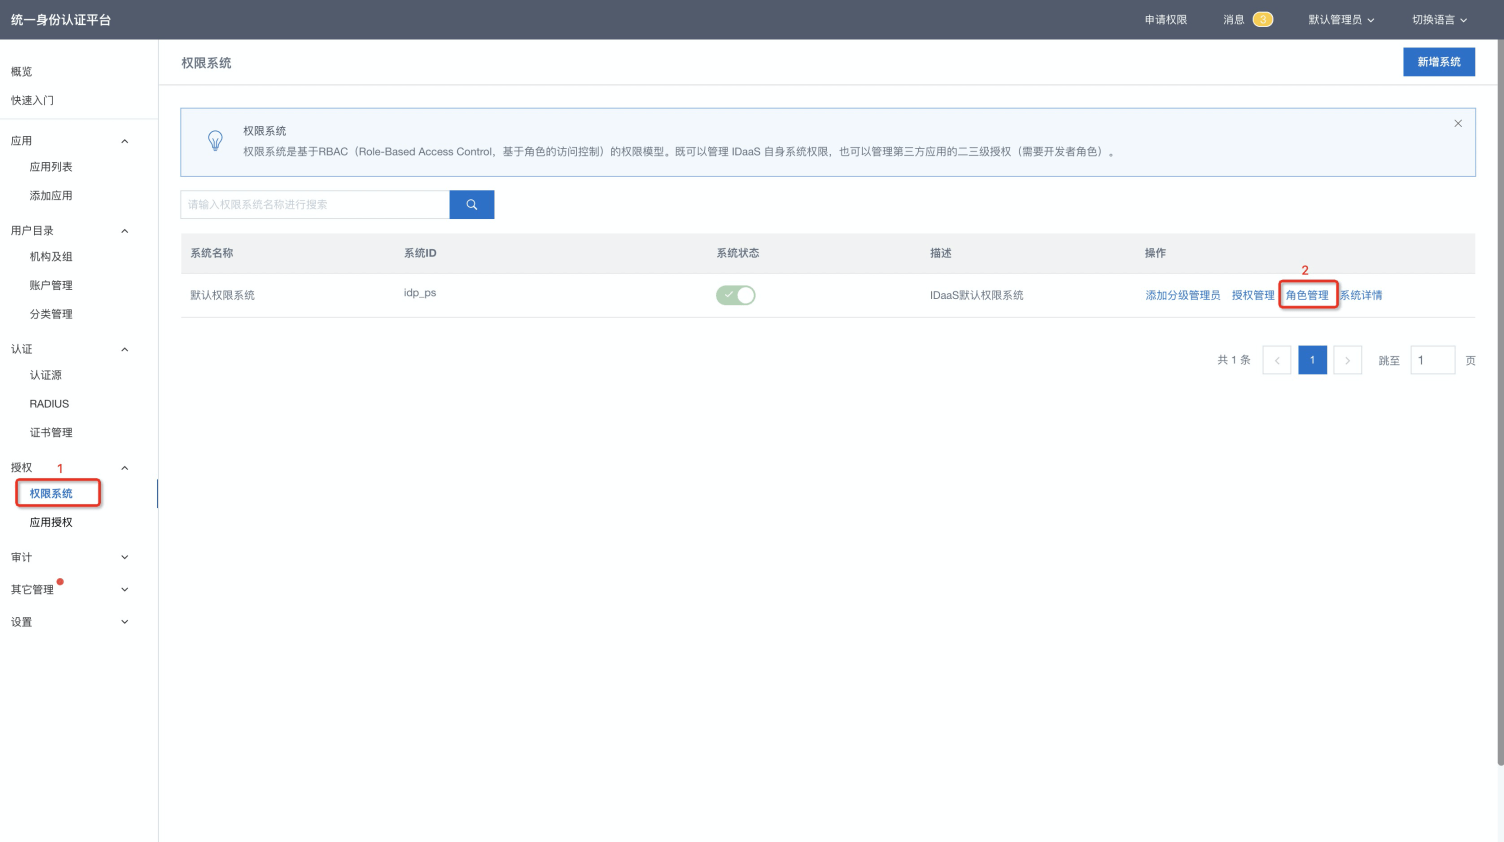Click 角色管理 link
This screenshot has width=1504, height=842.
(x=1307, y=295)
